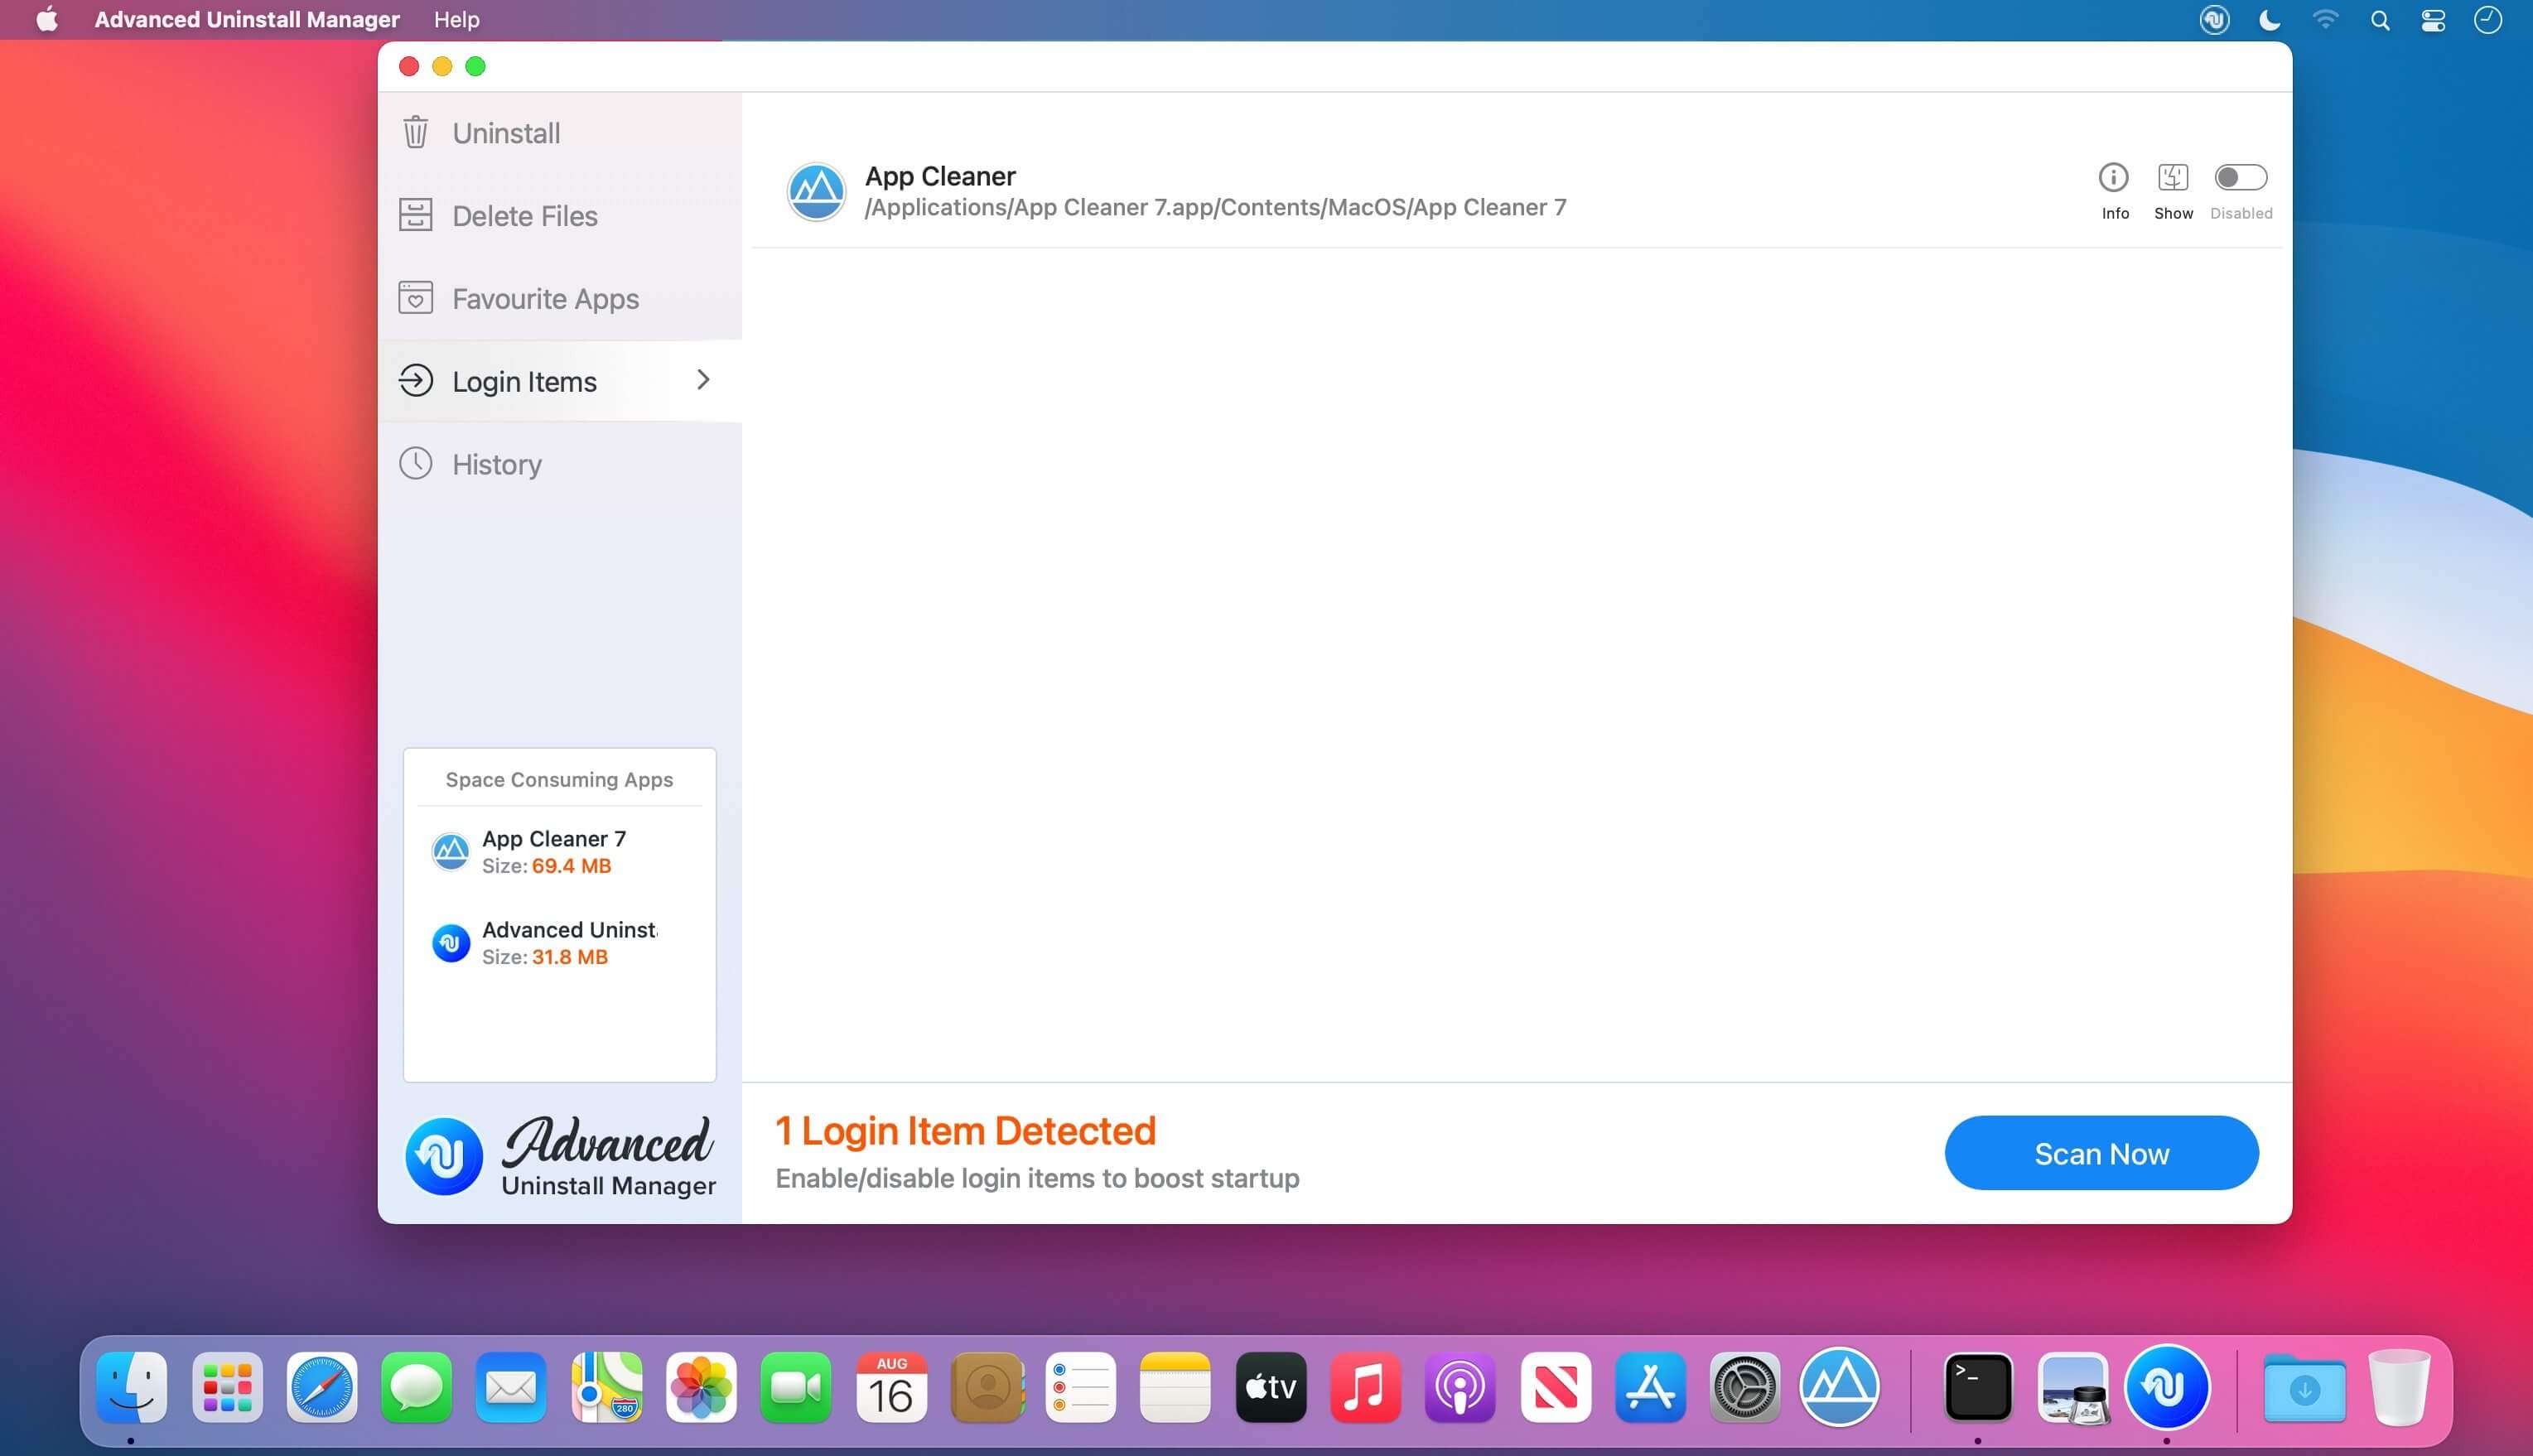
Task: Click Show in Finder icon
Action: [x=2172, y=178]
